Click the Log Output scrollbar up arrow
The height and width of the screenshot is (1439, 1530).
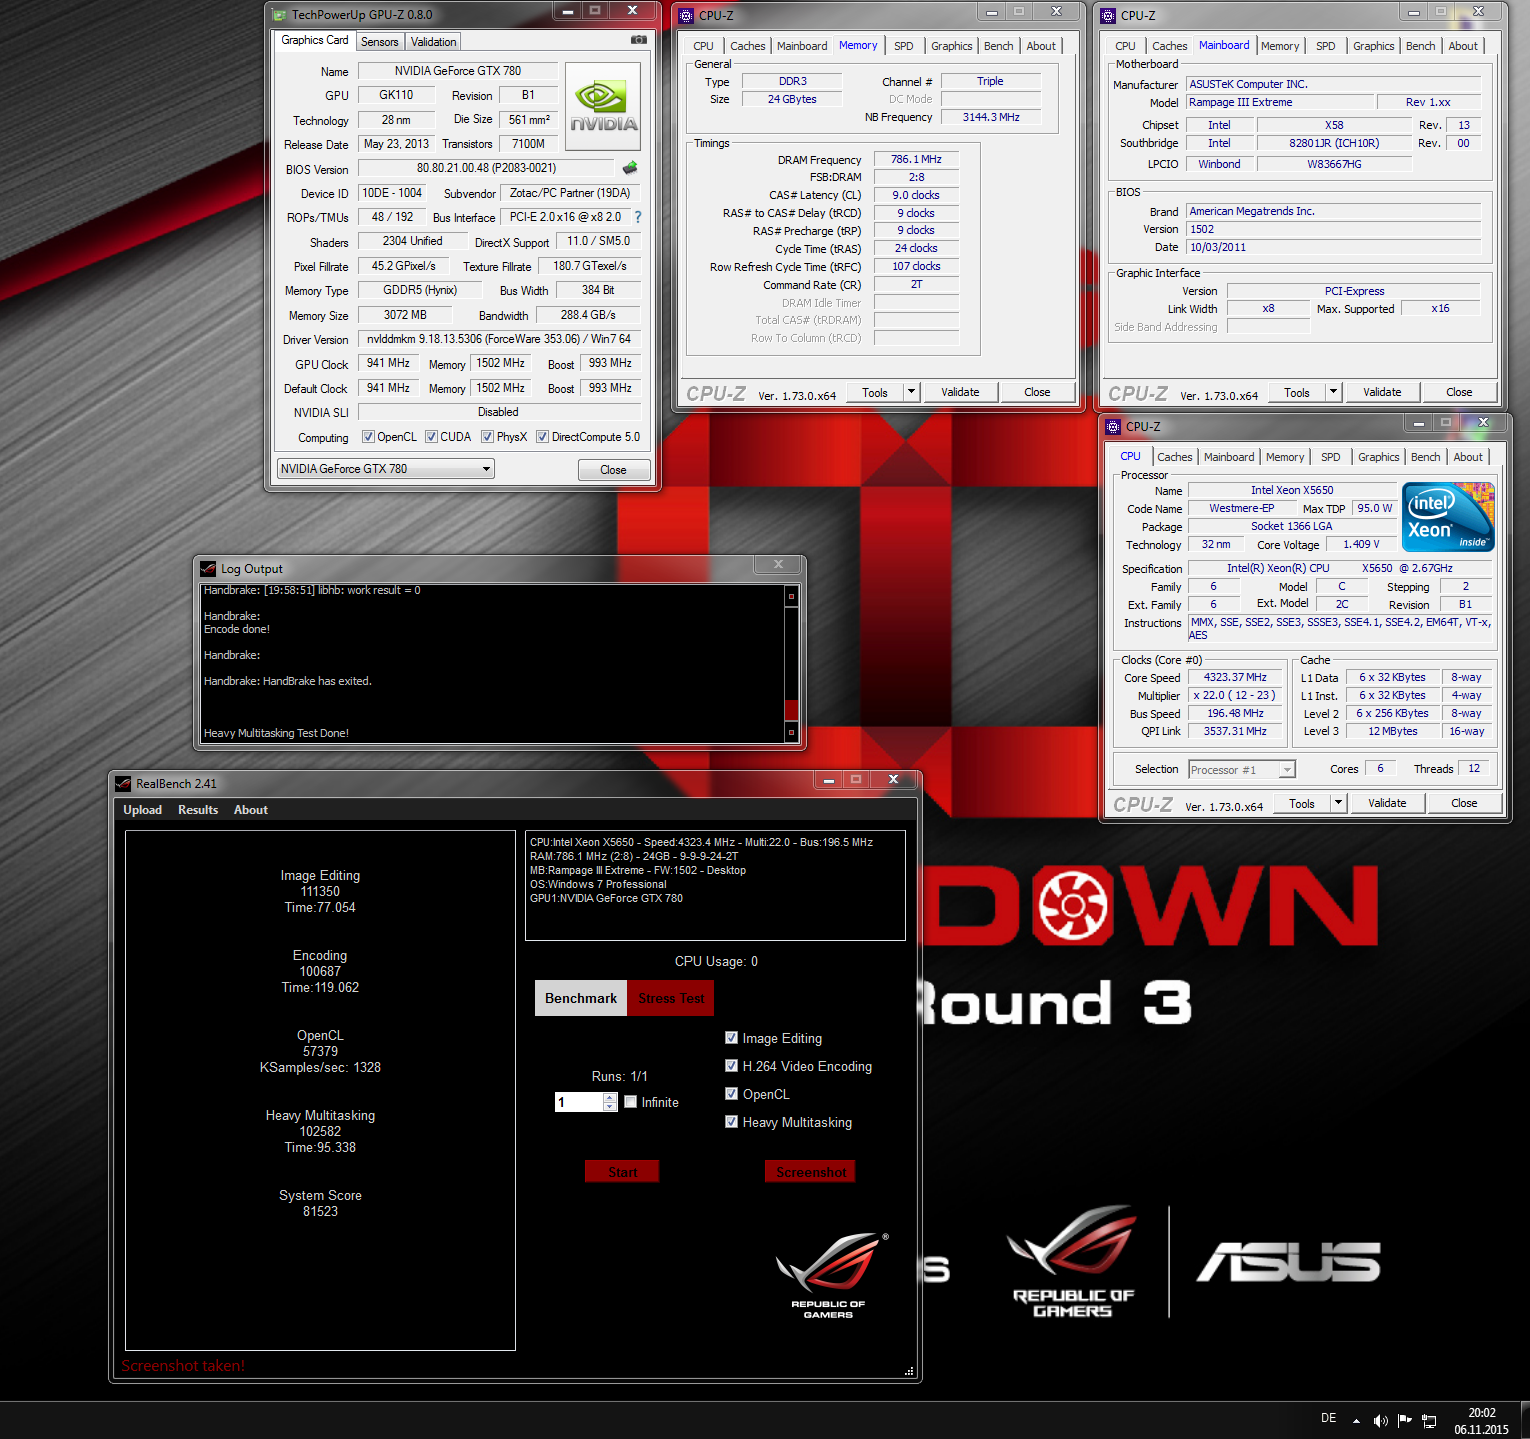pos(792,596)
